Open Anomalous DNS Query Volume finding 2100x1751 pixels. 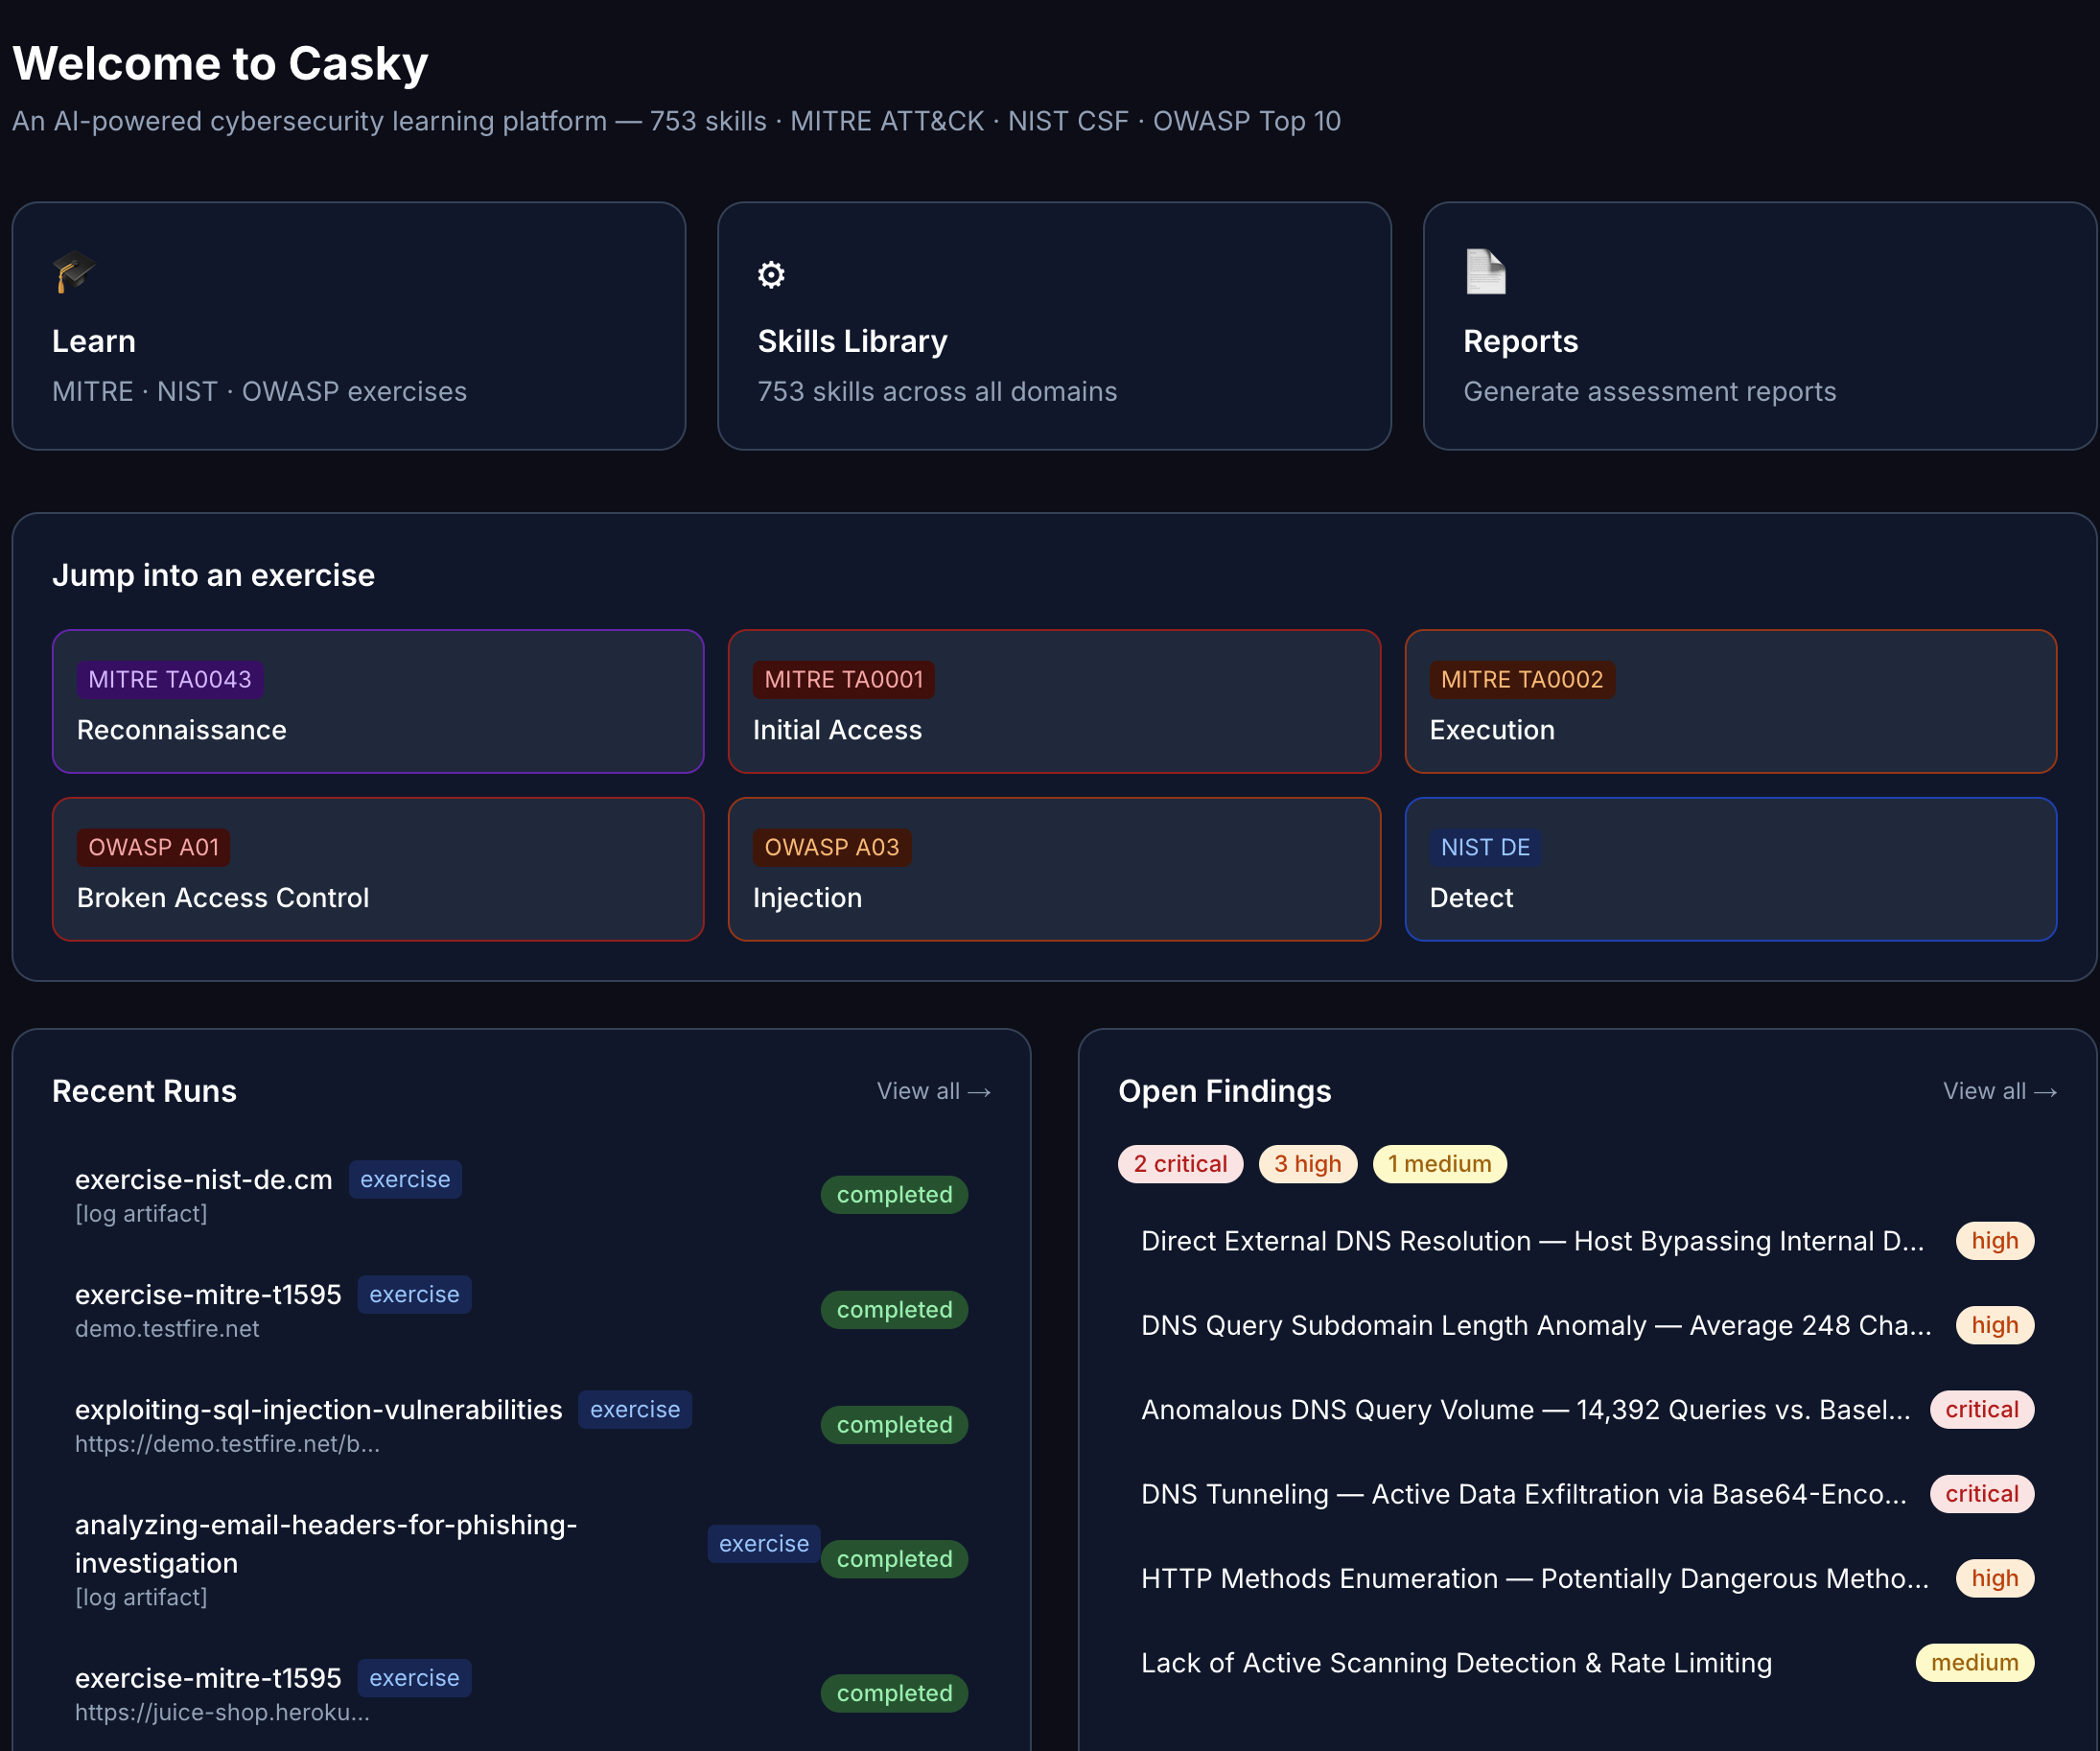coord(1587,1410)
